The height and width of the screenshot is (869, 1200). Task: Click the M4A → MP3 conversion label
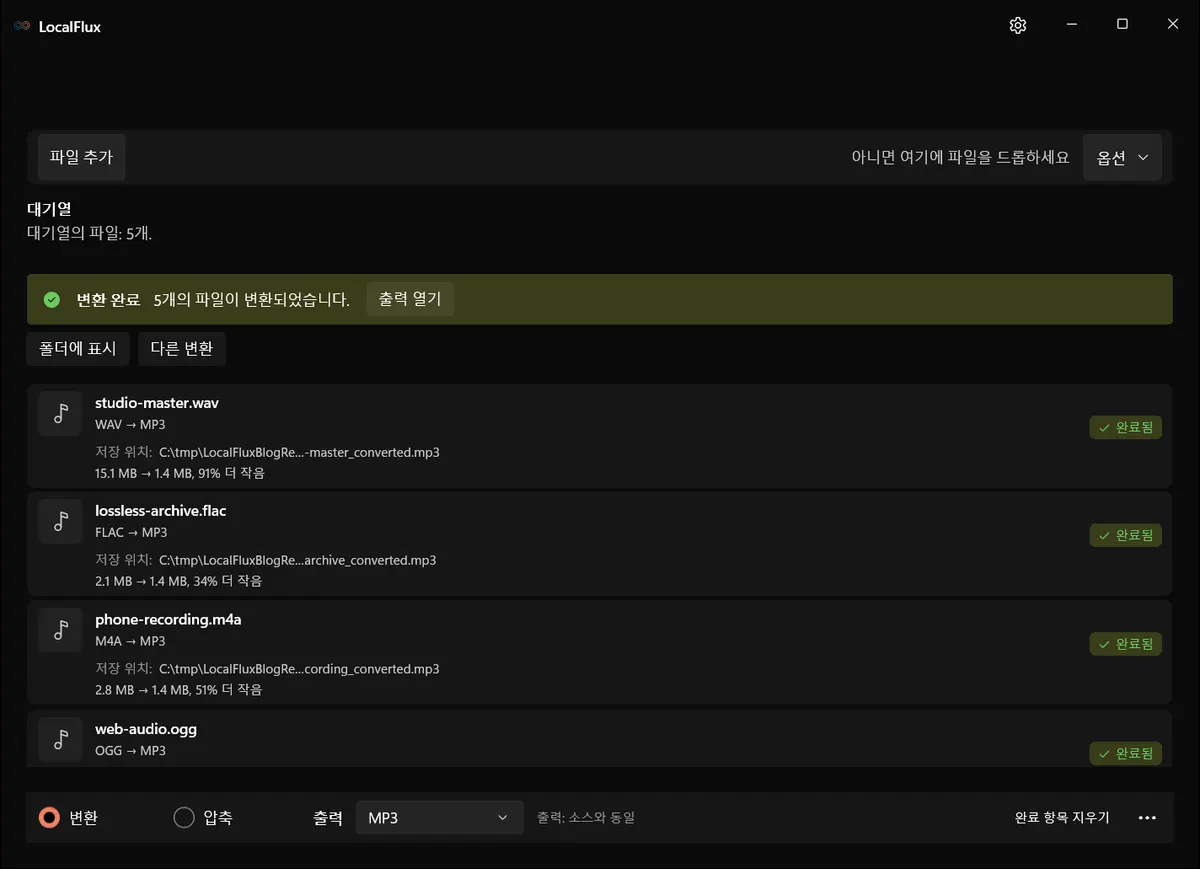[130, 641]
